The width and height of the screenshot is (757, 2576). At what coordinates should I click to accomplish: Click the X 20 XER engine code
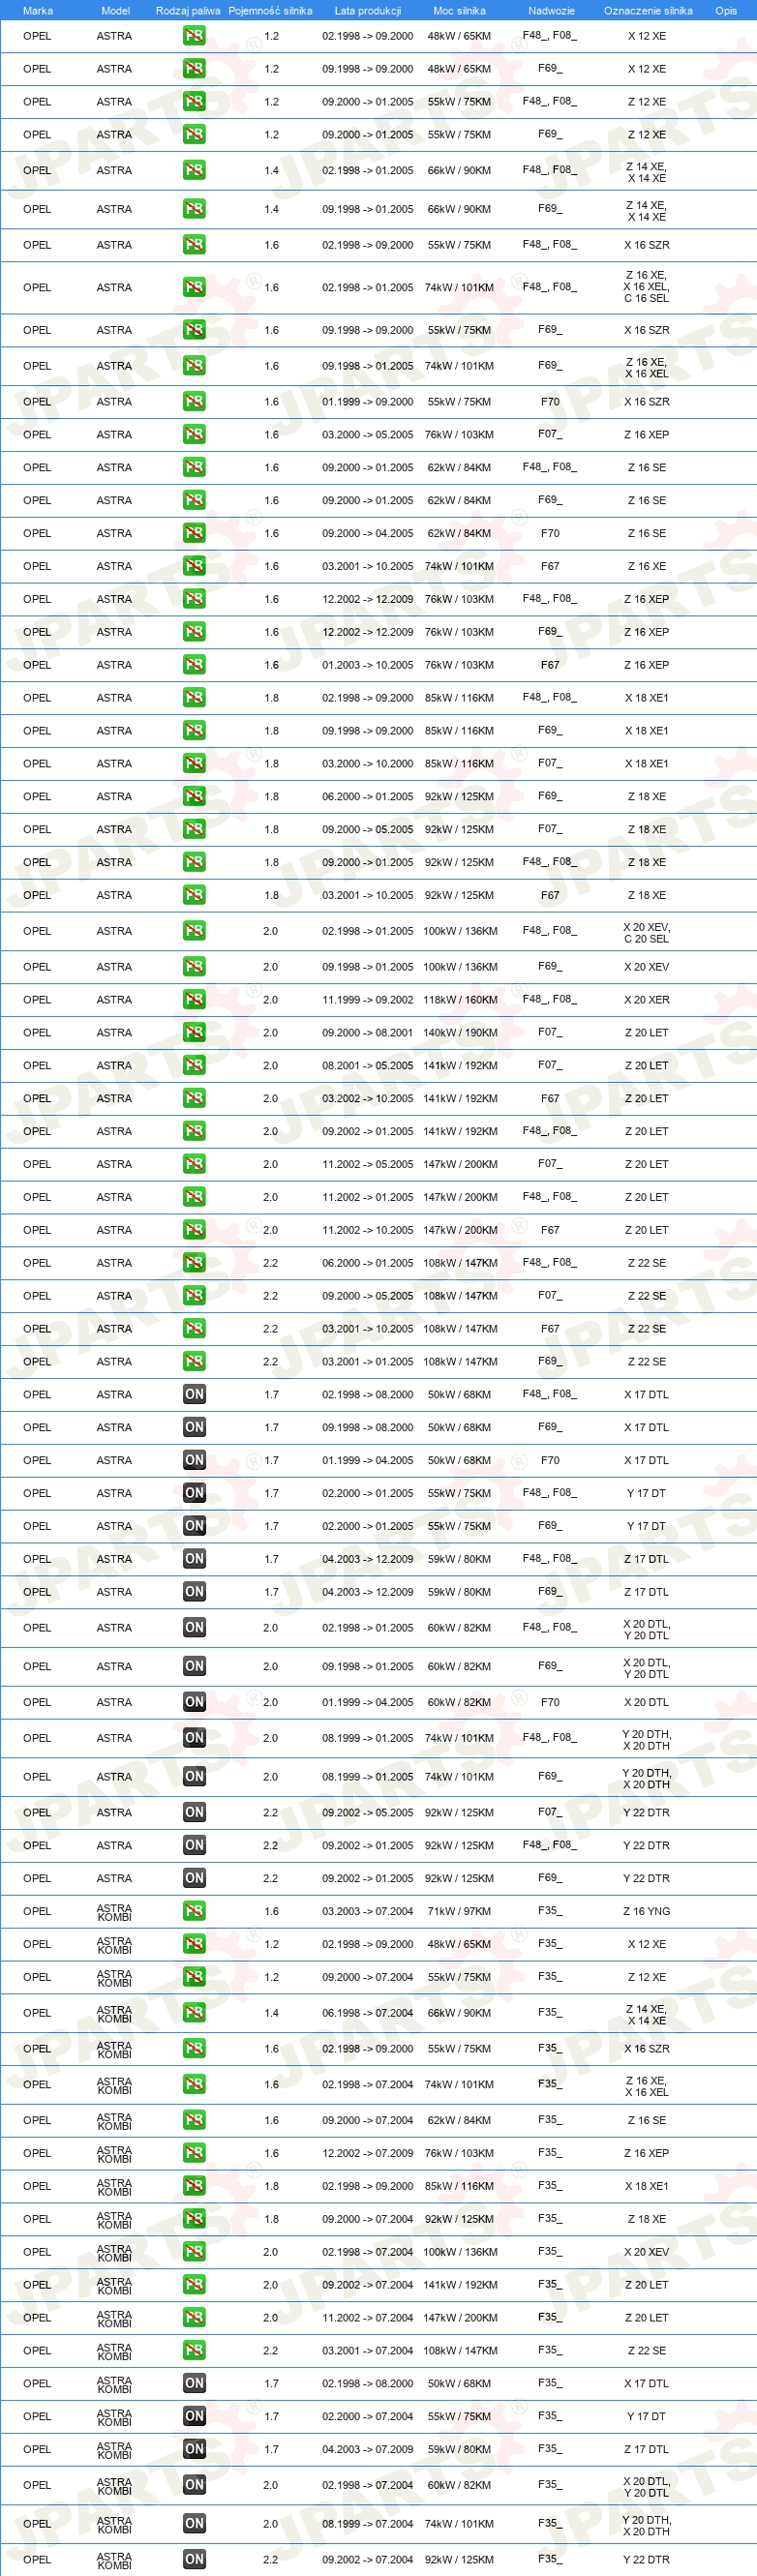[647, 1000]
